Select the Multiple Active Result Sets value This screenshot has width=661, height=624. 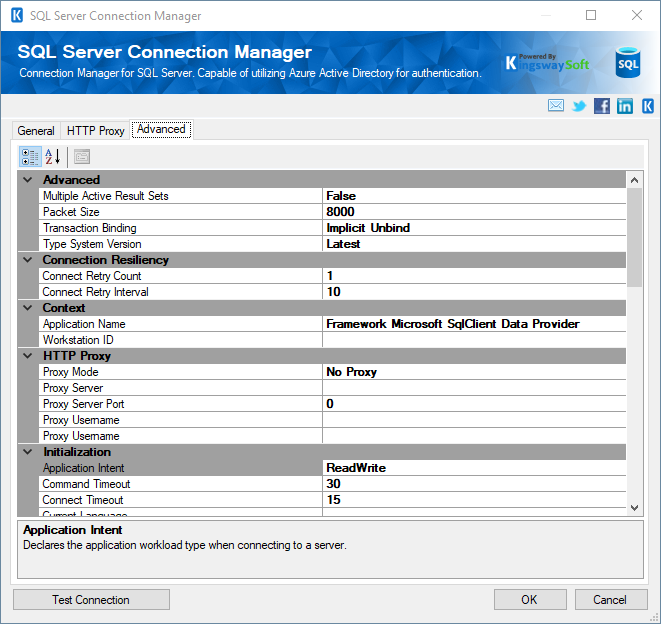coord(473,196)
